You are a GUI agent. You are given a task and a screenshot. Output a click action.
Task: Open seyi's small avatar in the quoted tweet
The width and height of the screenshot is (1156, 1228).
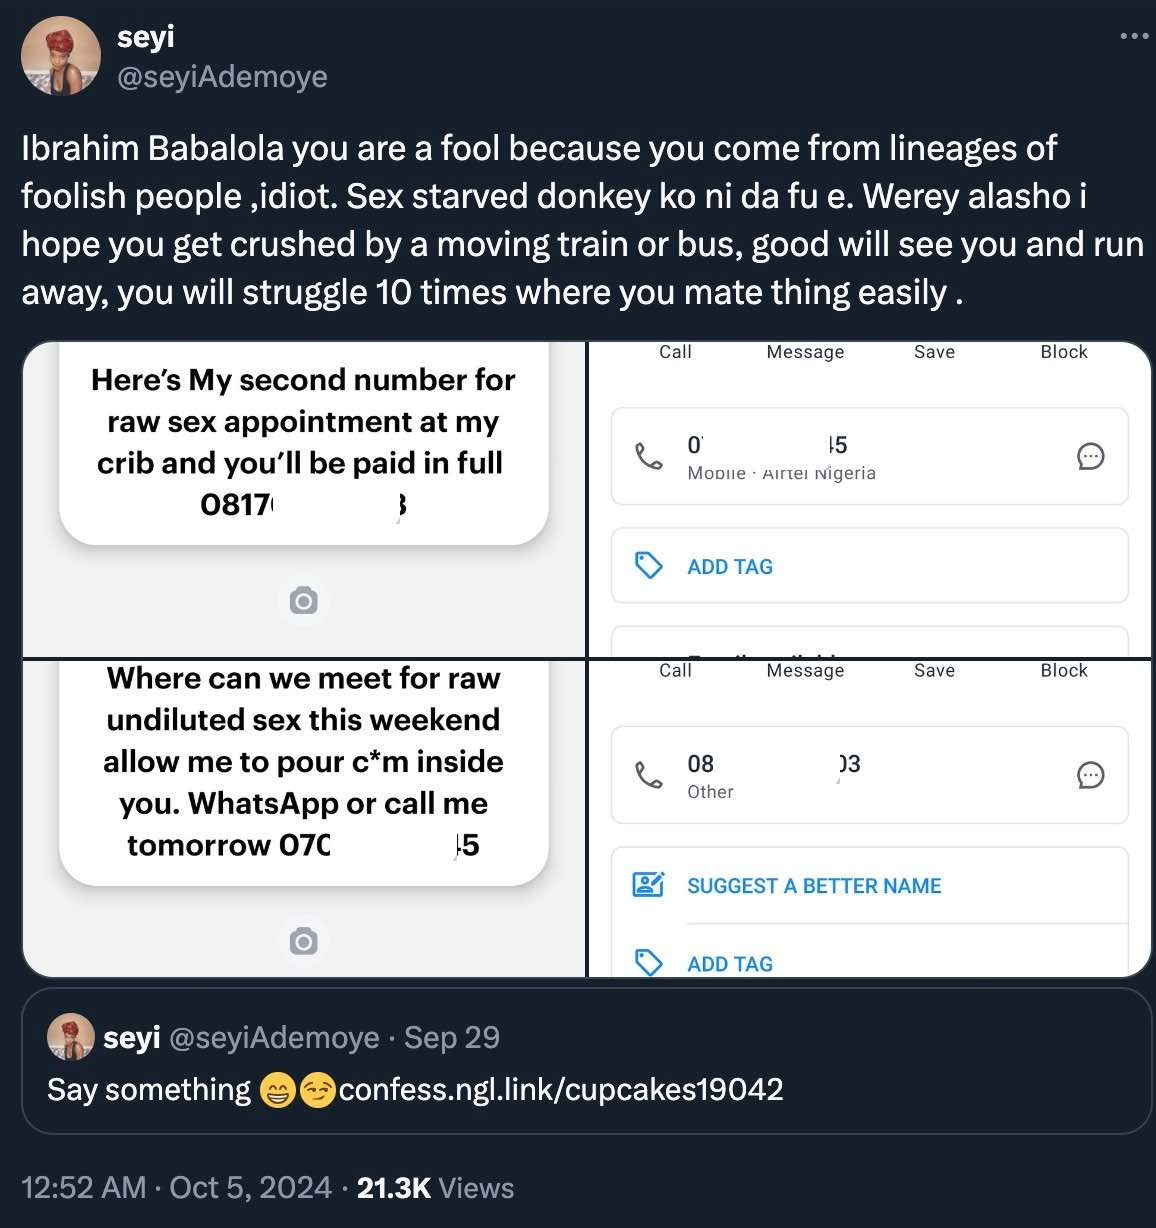click(71, 1037)
